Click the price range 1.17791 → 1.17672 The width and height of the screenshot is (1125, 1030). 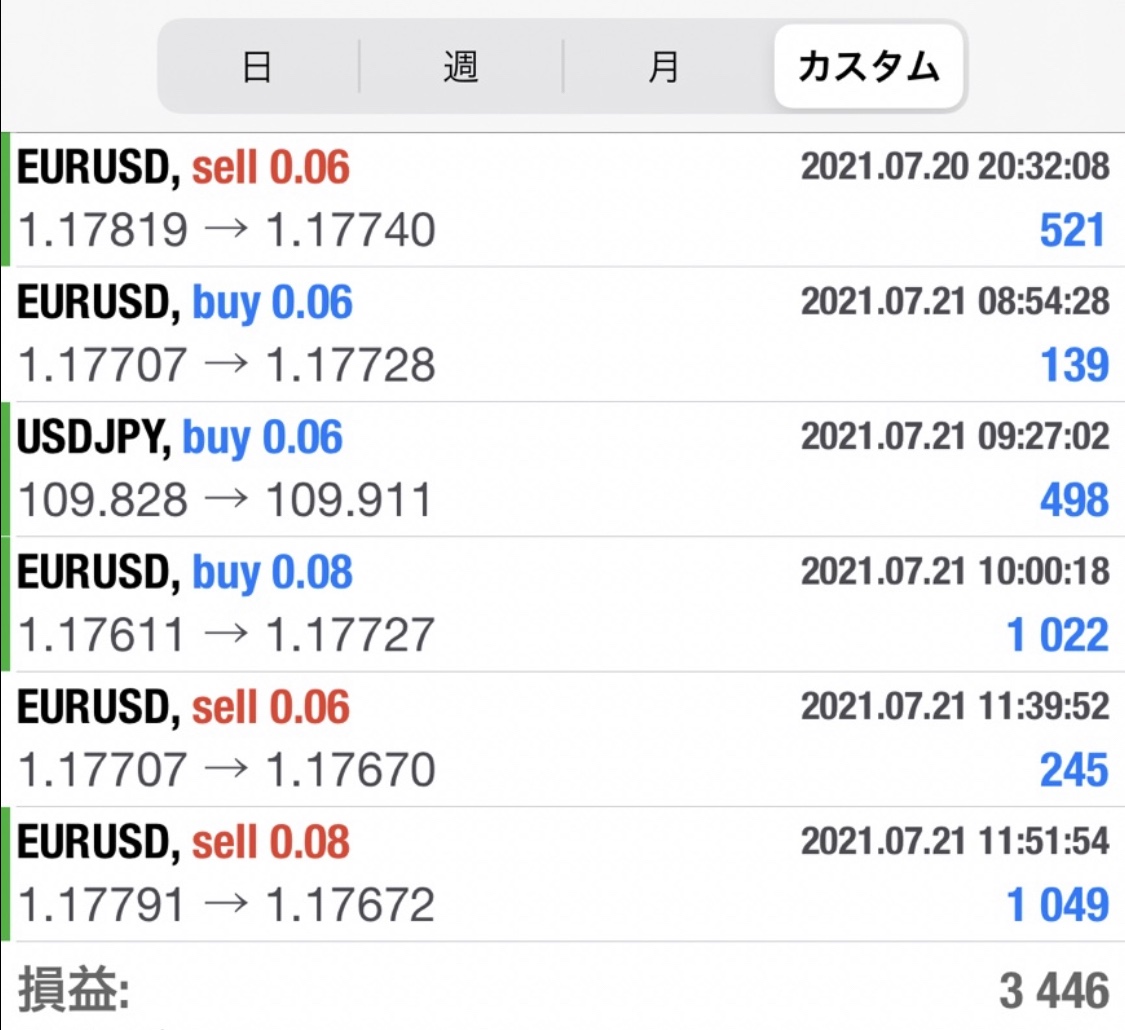pos(226,905)
